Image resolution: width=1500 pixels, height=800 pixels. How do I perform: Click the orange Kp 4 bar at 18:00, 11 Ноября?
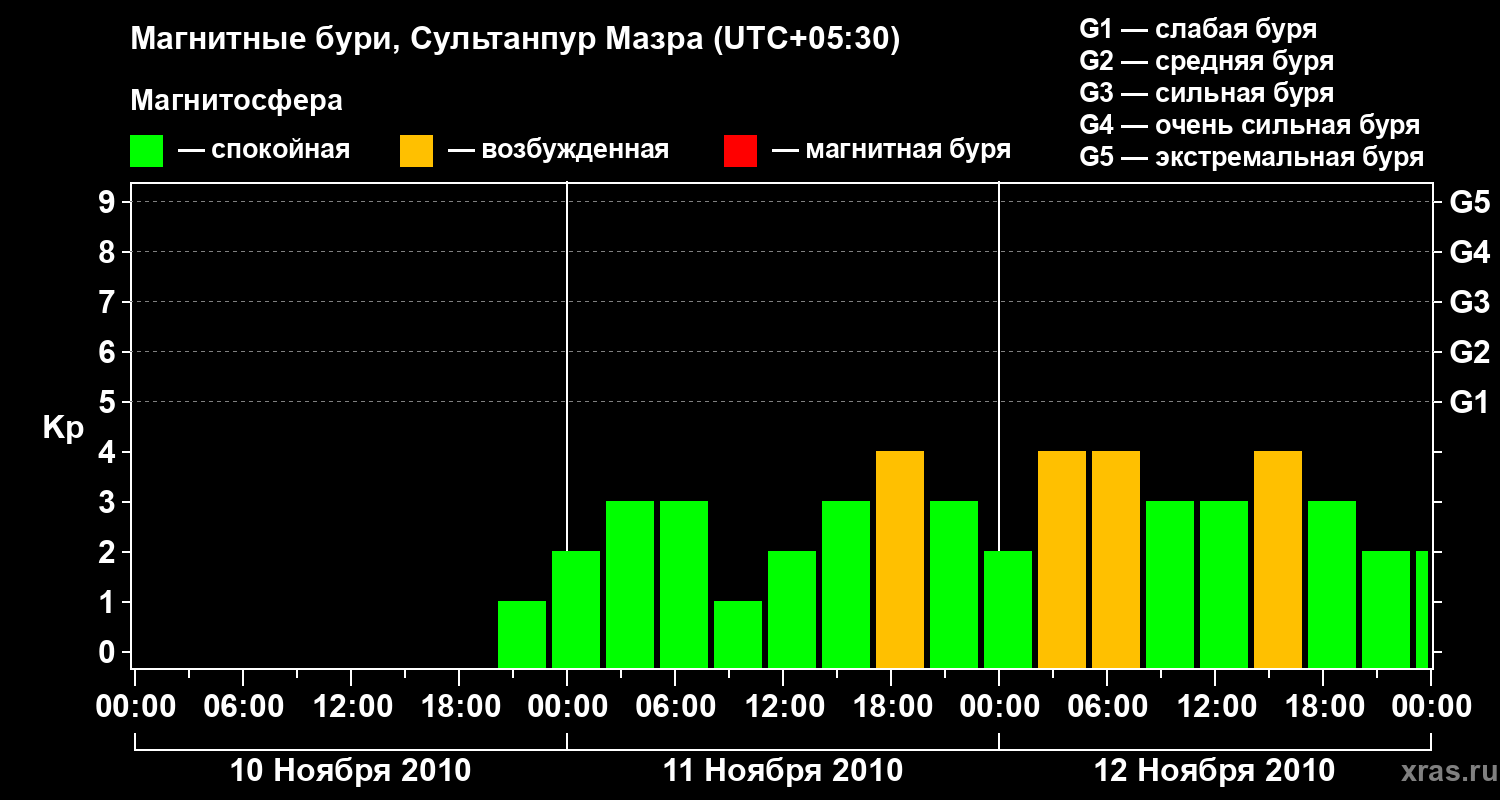[x=900, y=559]
